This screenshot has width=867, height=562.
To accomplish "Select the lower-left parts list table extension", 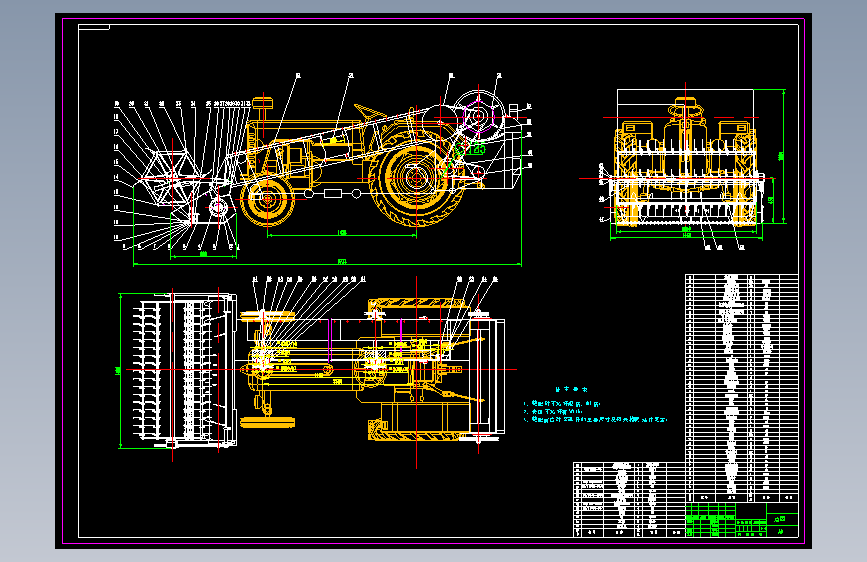I will coord(629,499).
